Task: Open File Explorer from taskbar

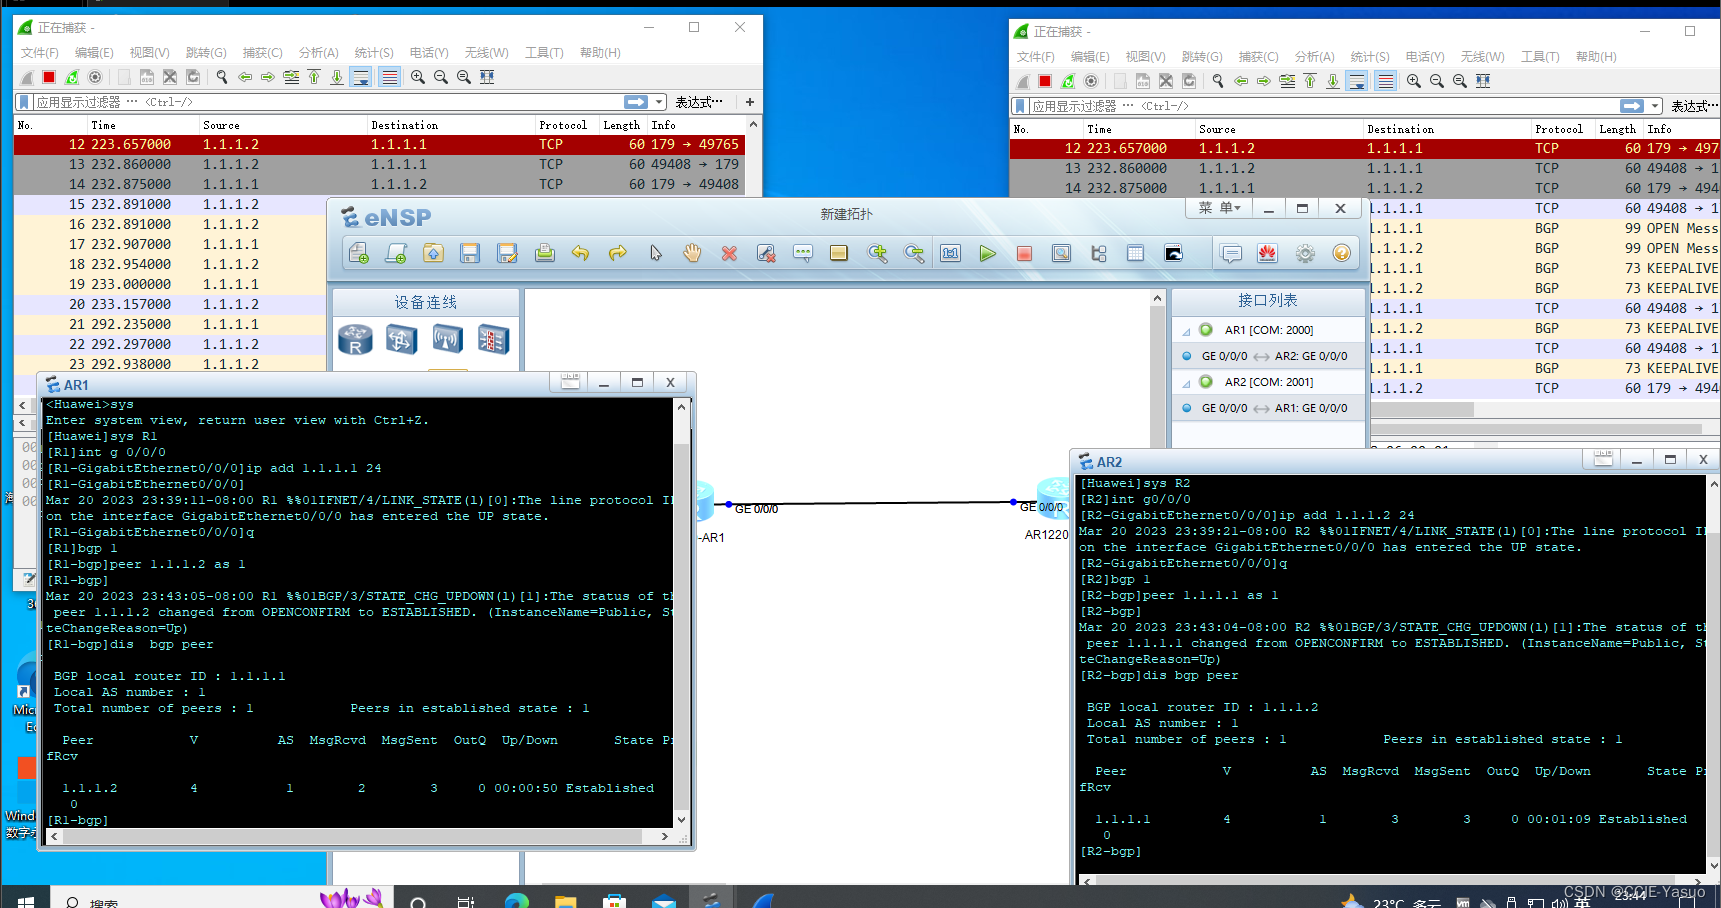Action: pos(565,901)
